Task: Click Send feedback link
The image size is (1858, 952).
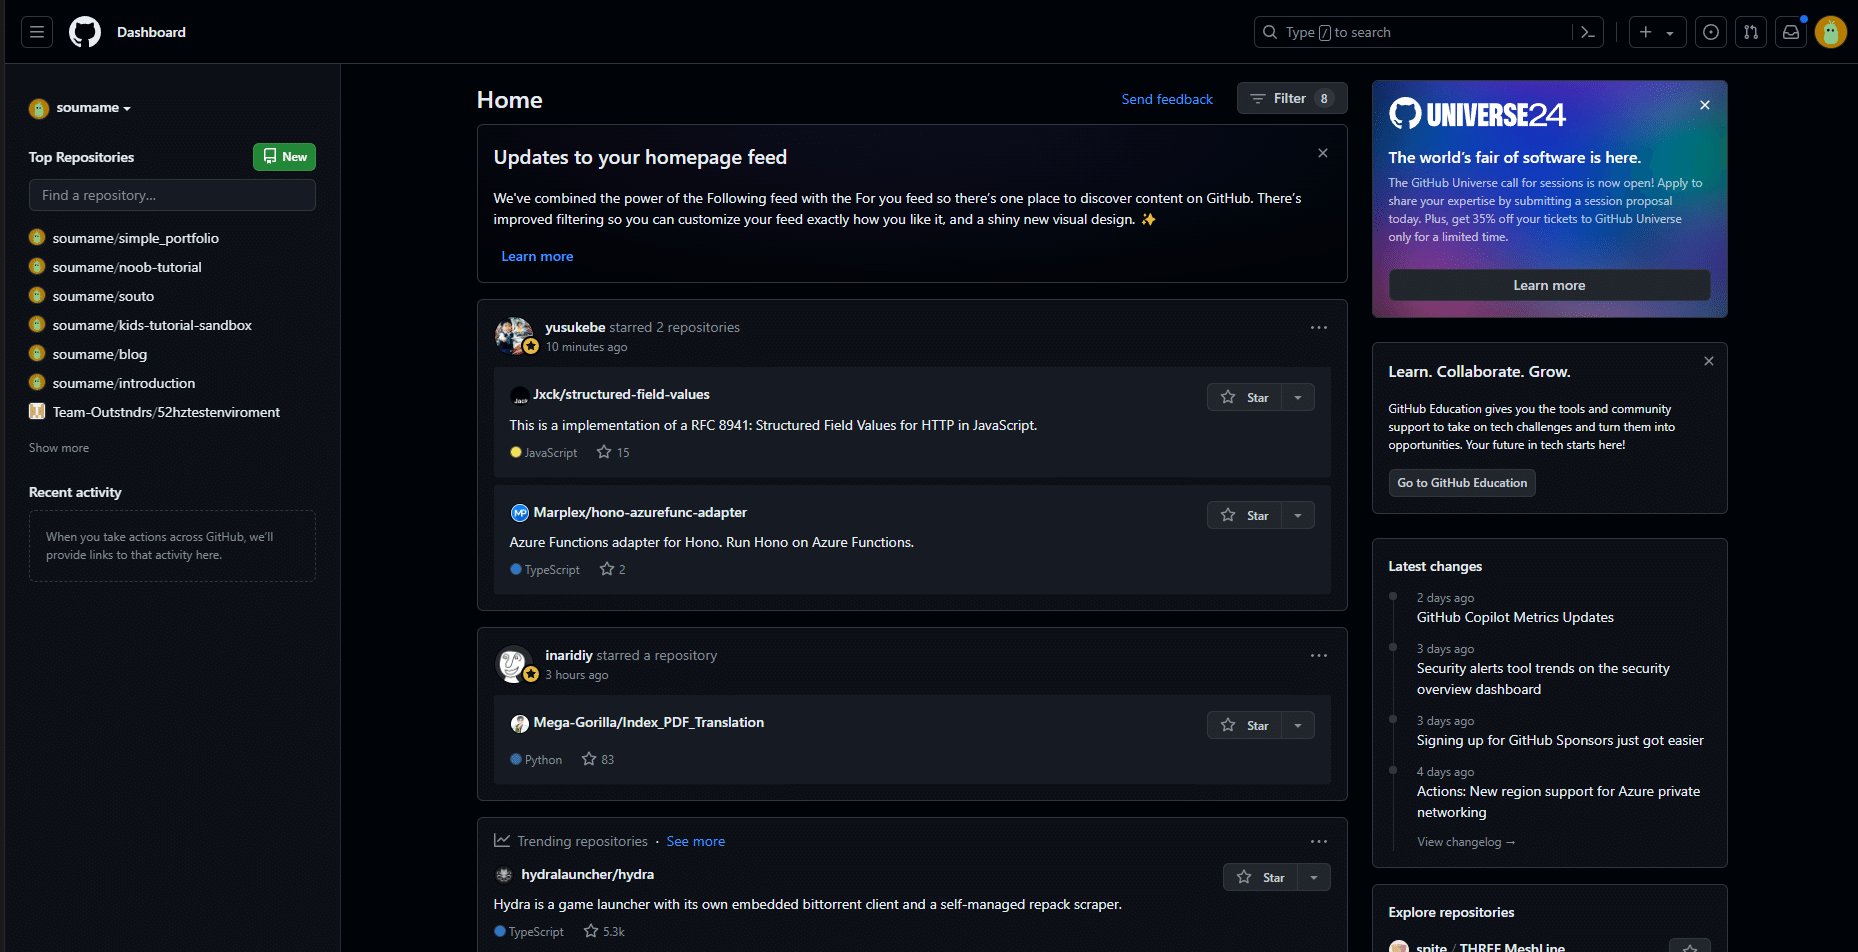Action: pos(1167,99)
